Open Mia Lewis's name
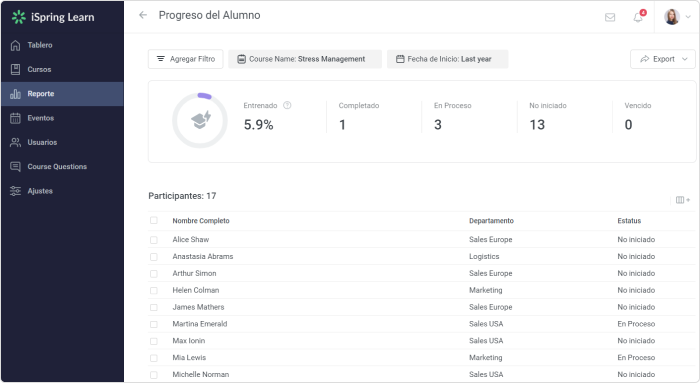700x383 pixels. [x=189, y=358]
